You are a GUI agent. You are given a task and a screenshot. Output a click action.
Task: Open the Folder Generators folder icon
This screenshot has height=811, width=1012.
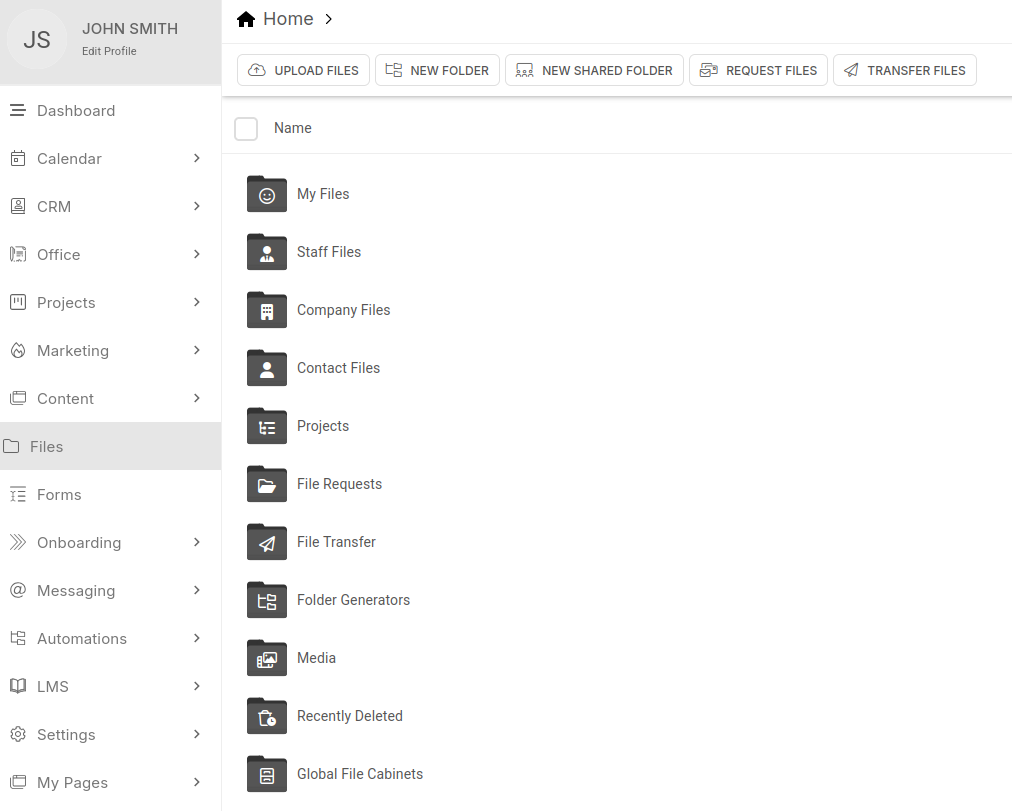(x=266, y=601)
